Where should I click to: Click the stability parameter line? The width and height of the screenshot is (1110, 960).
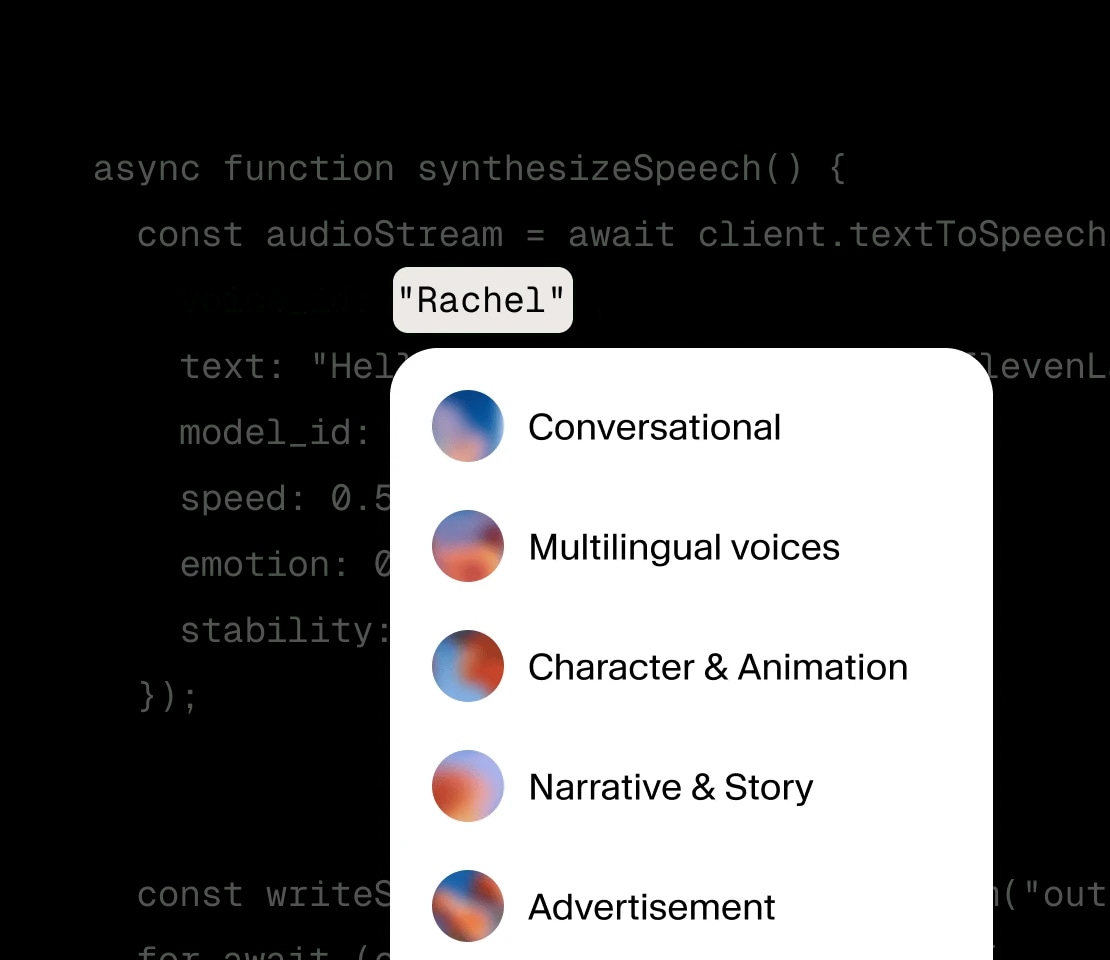click(x=284, y=630)
